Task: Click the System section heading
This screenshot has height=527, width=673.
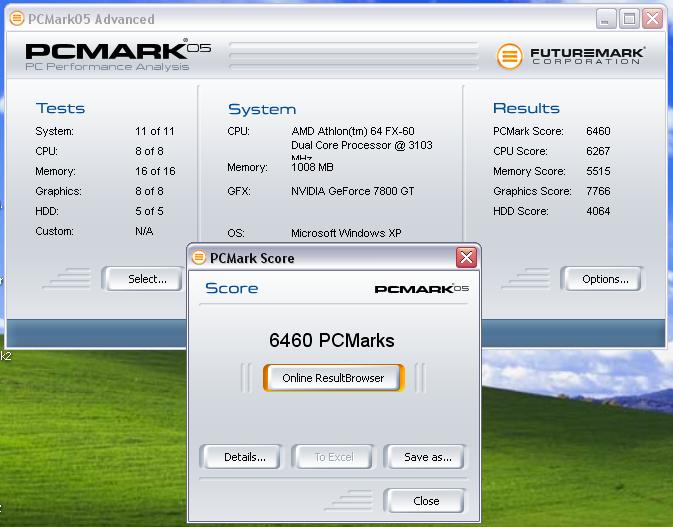Action: (262, 109)
